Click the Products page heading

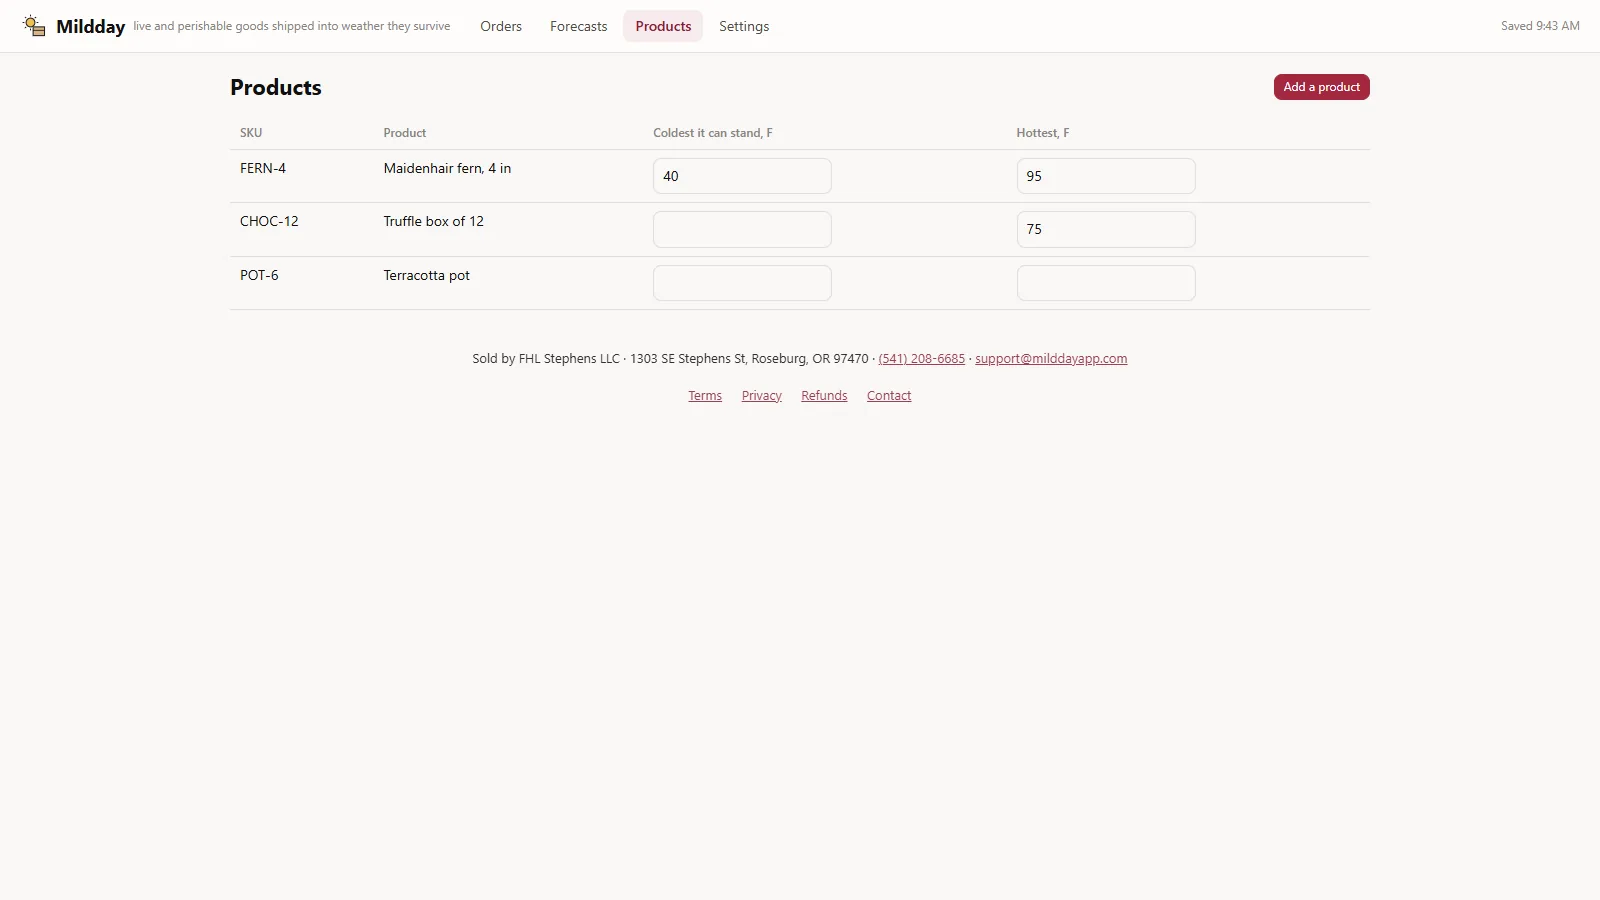click(276, 87)
